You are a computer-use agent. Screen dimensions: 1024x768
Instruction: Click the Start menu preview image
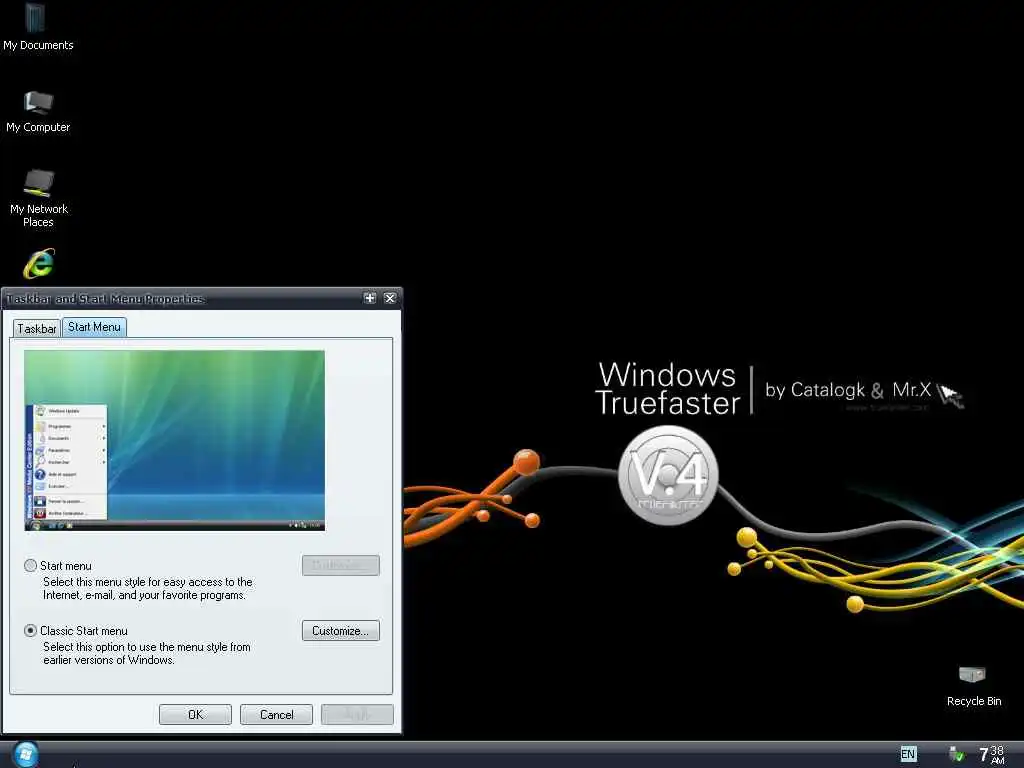(174, 440)
